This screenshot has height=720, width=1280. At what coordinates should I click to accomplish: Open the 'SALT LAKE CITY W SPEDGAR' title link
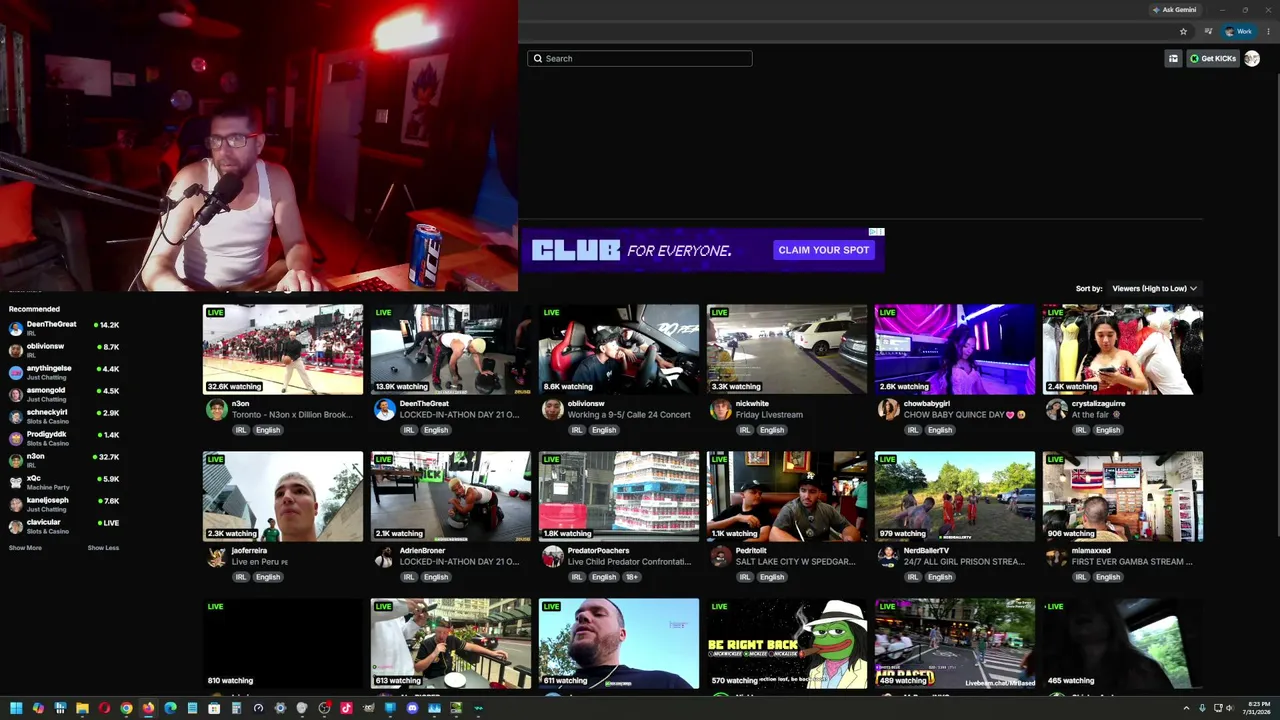pos(796,562)
